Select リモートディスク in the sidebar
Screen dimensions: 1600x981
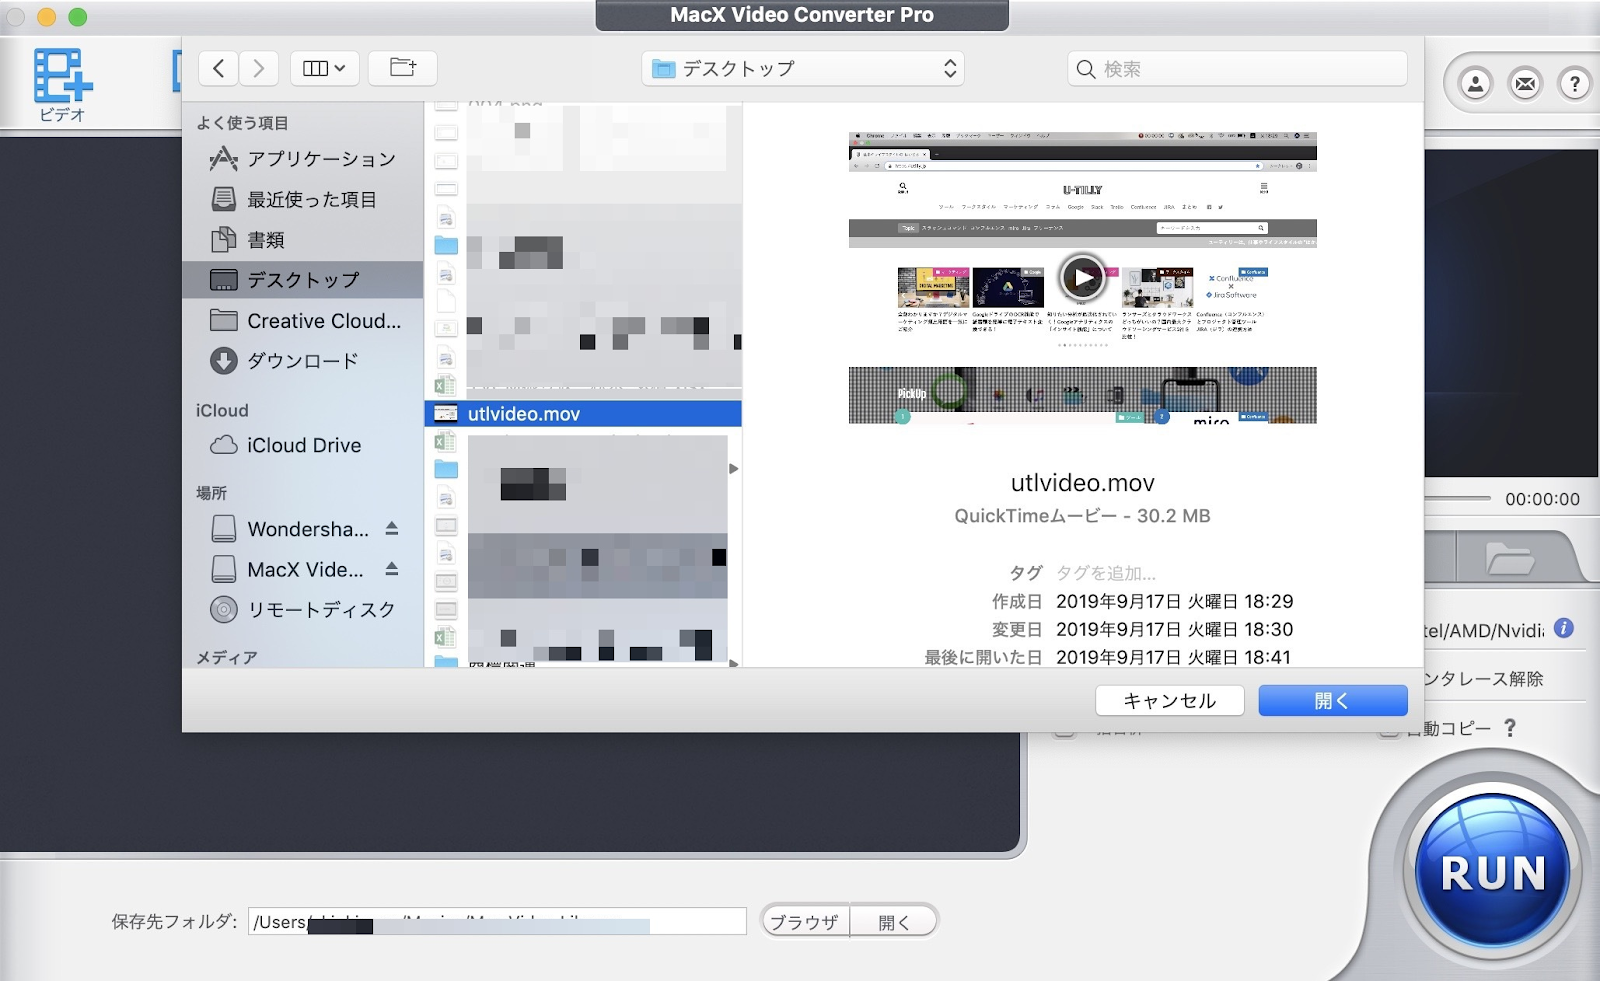pyautogui.click(x=303, y=609)
